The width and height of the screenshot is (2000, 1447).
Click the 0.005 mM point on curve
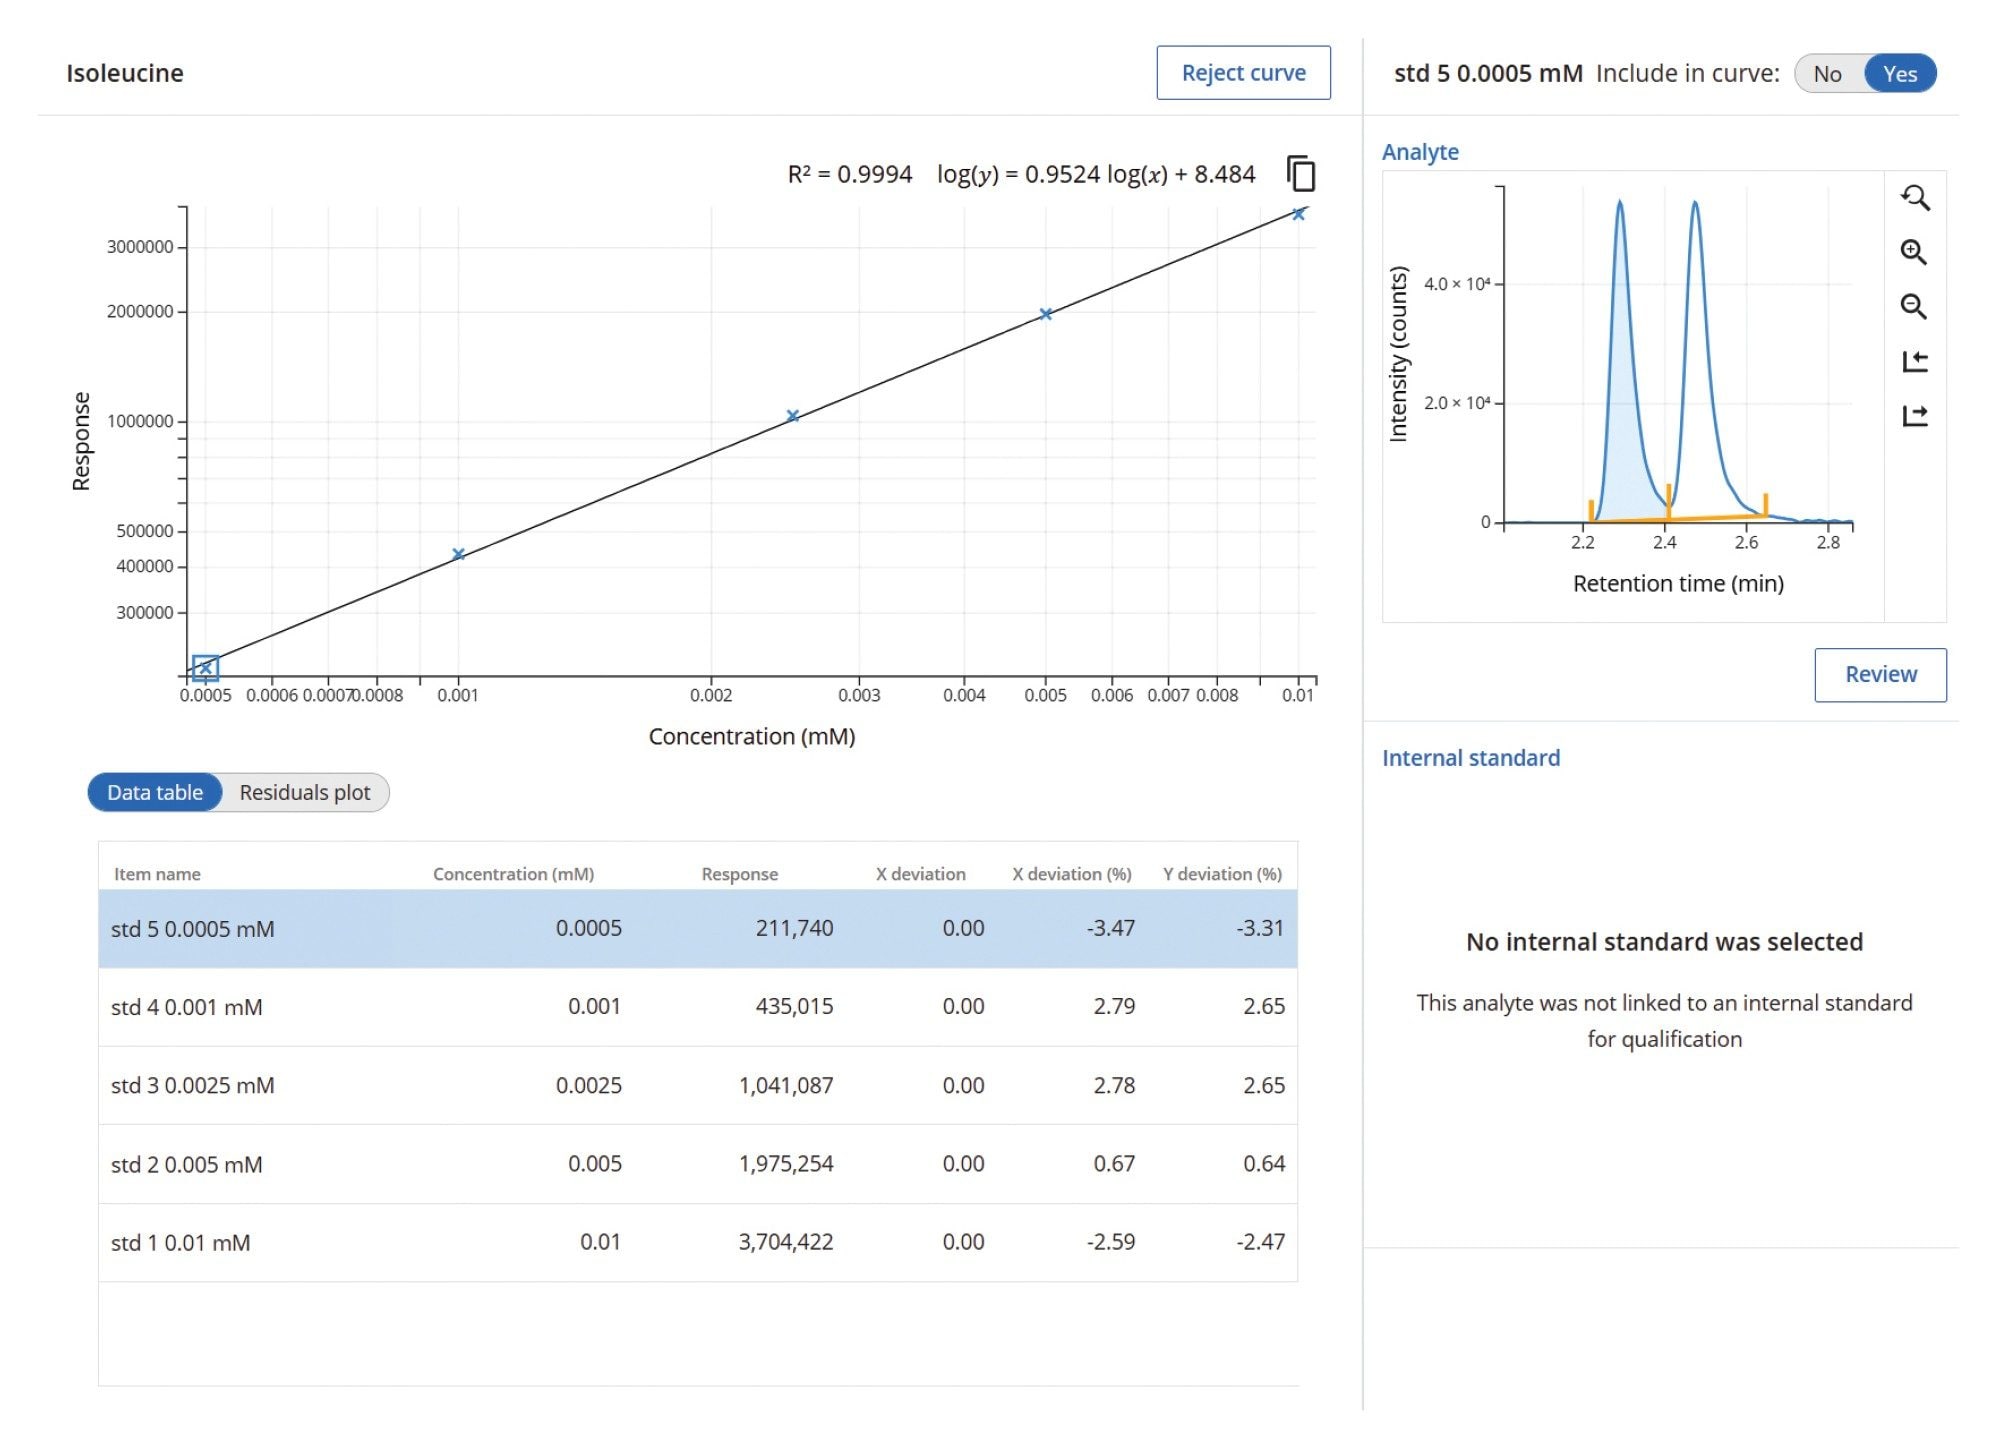[1045, 314]
